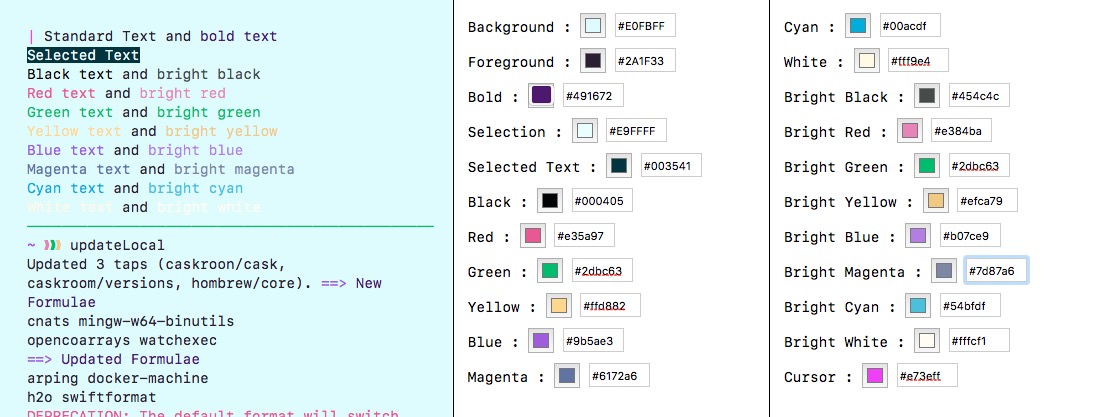
Task: Click the Cursor color swatch
Action: click(875, 376)
